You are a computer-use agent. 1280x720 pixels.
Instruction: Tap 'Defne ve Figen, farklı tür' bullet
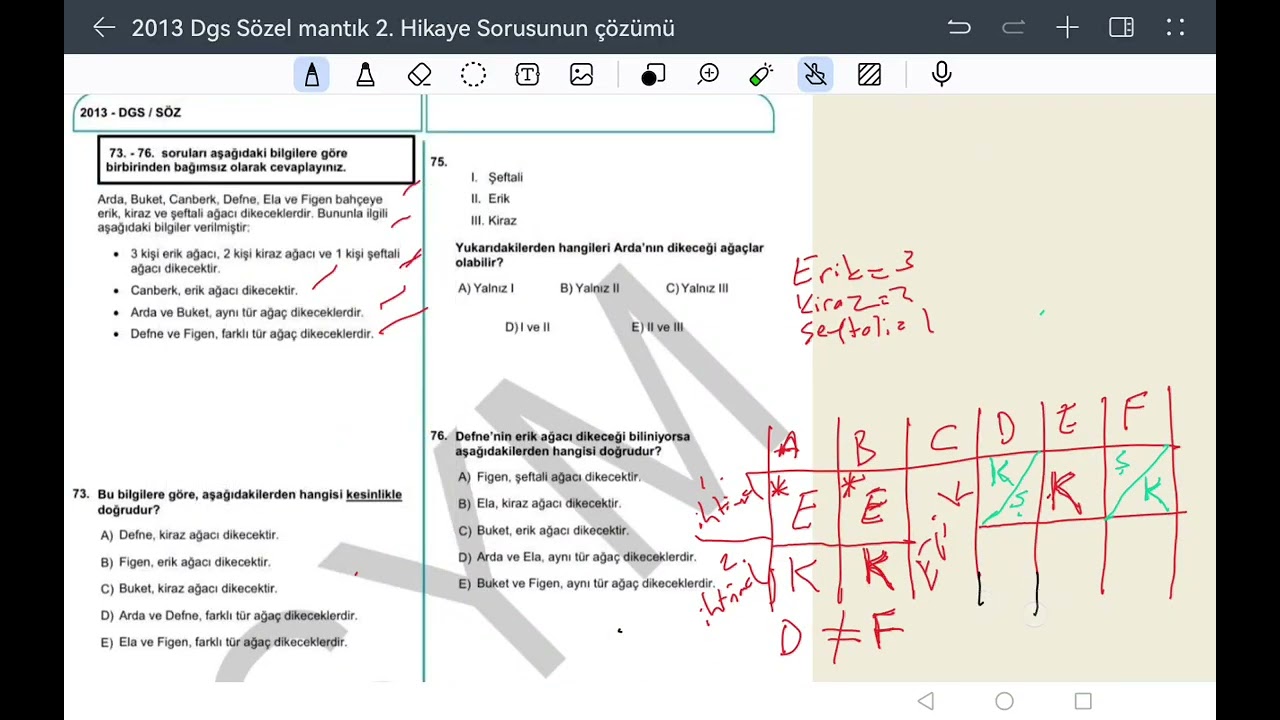pyautogui.click(x=252, y=334)
